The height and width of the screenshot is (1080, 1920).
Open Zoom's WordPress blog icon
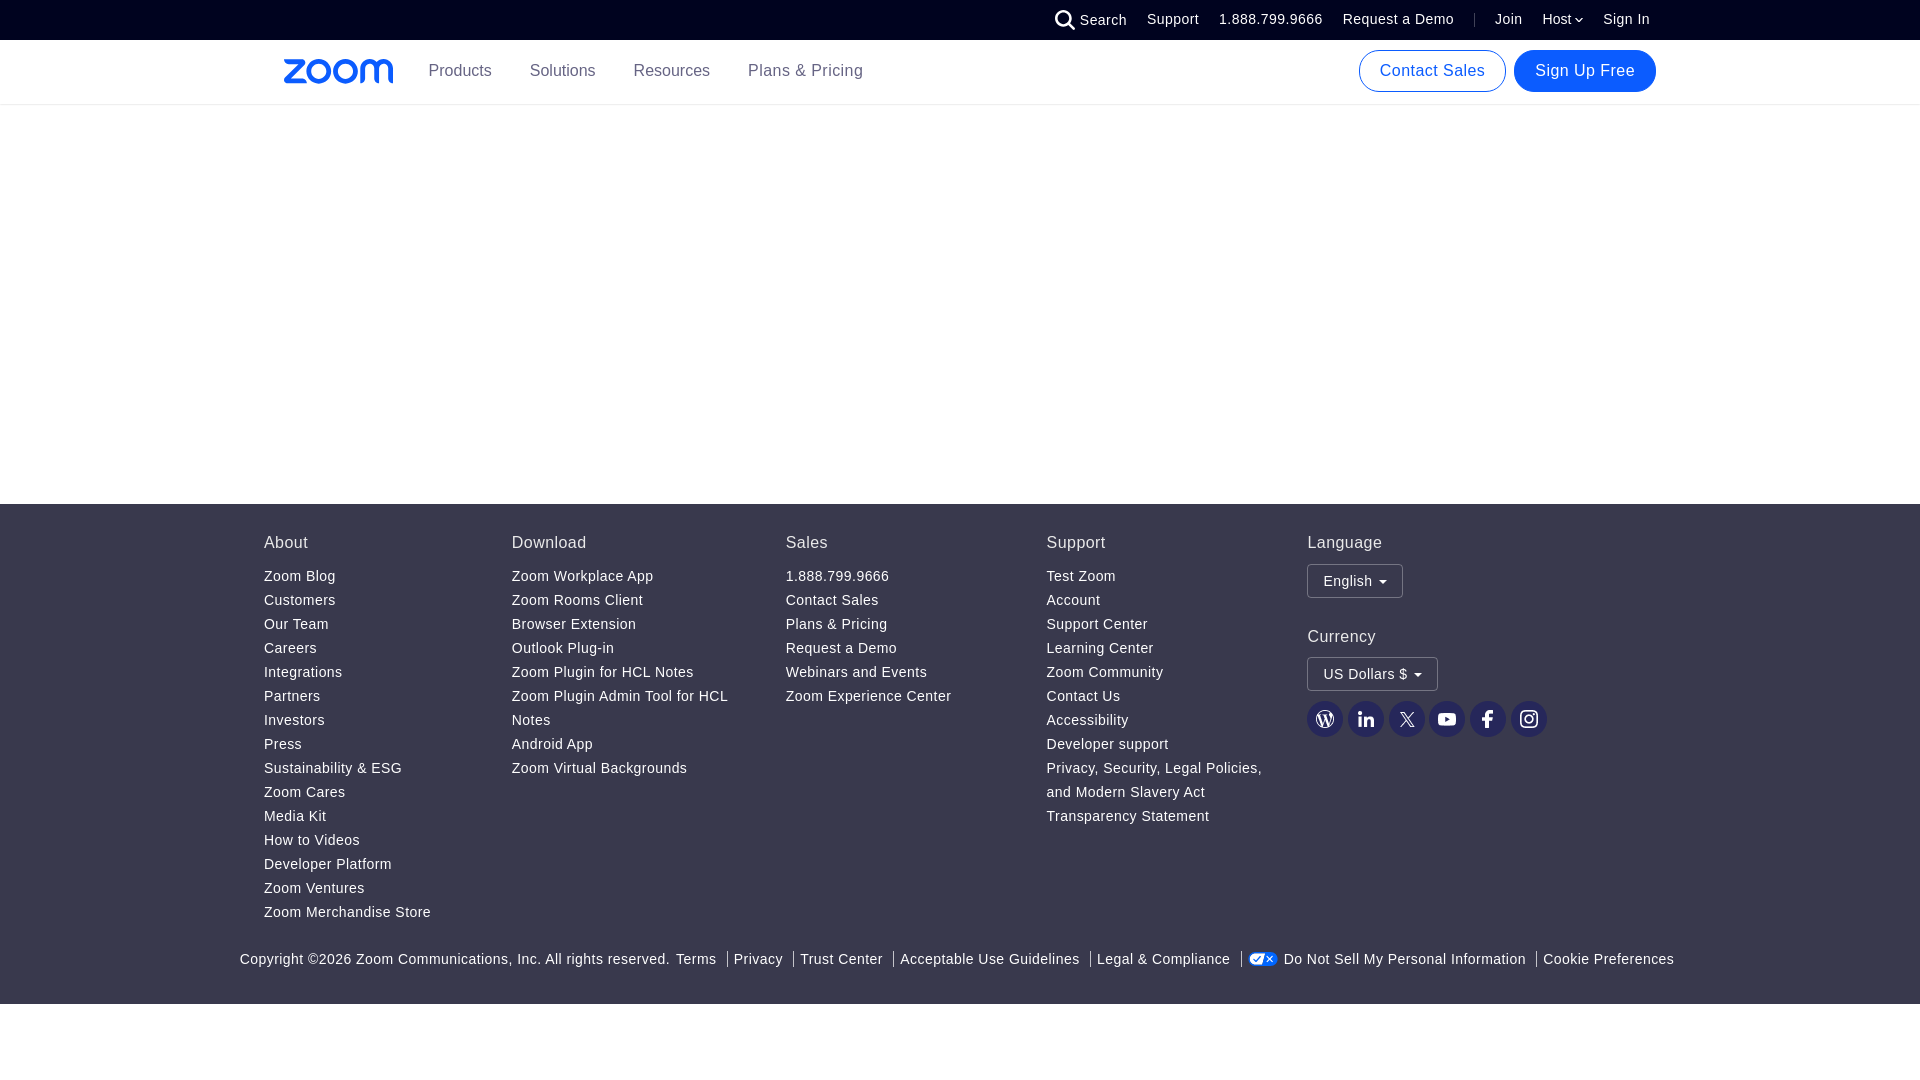click(x=1325, y=719)
